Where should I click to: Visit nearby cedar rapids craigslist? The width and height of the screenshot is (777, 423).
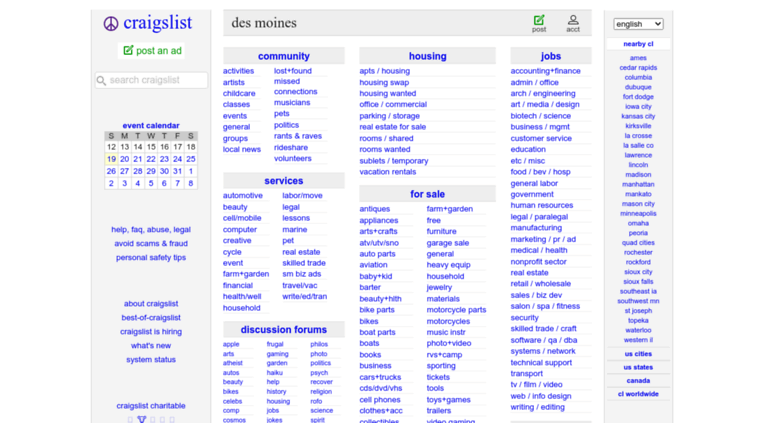(x=638, y=67)
